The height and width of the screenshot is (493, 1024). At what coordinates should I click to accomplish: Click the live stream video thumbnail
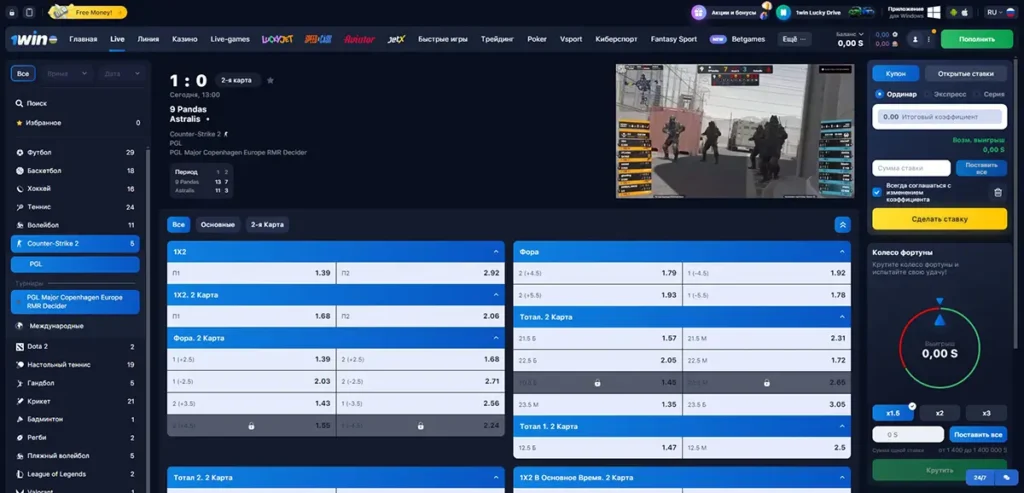[x=735, y=131]
